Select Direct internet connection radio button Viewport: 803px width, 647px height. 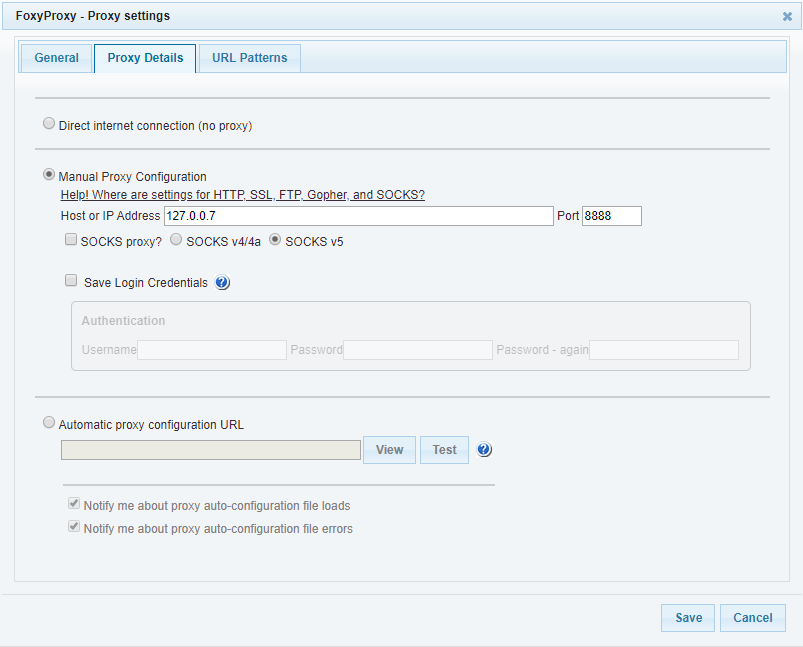(49, 123)
